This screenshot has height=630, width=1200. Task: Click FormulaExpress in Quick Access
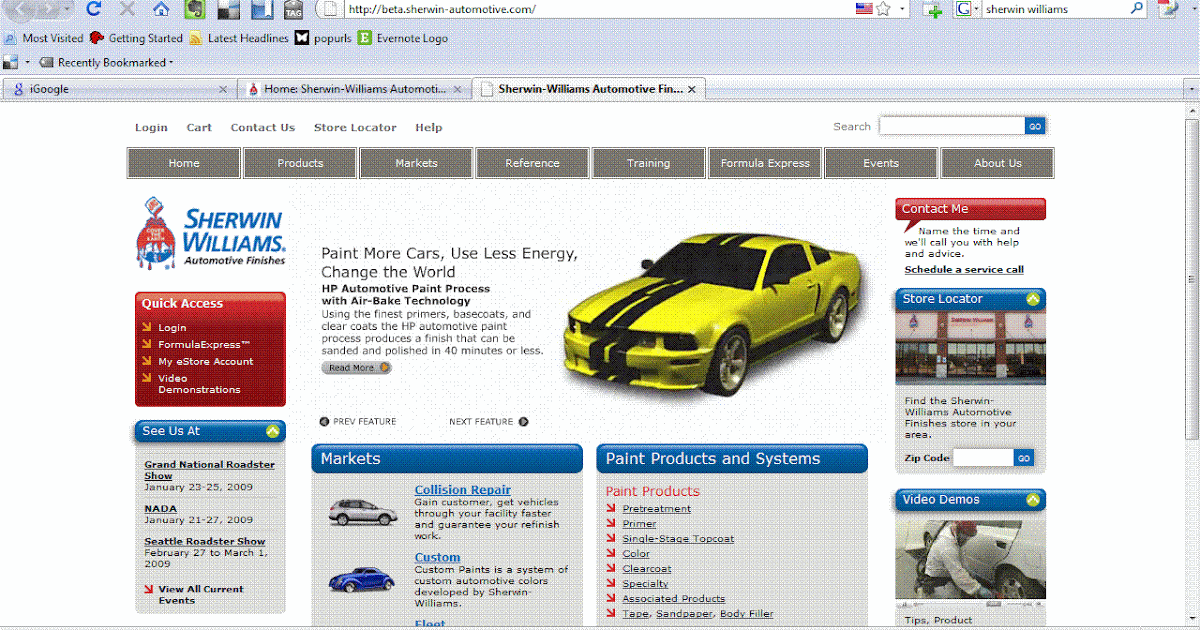coord(204,344)
